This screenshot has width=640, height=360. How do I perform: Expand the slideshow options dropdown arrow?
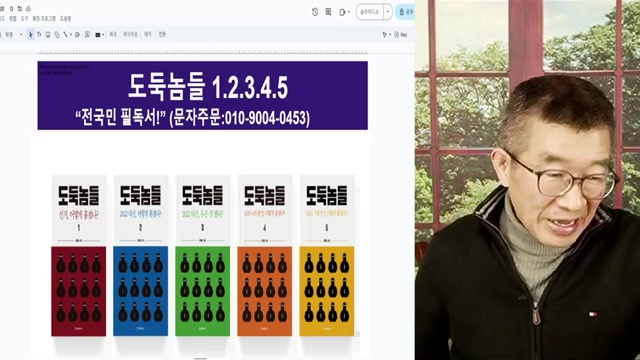[388, 12]
